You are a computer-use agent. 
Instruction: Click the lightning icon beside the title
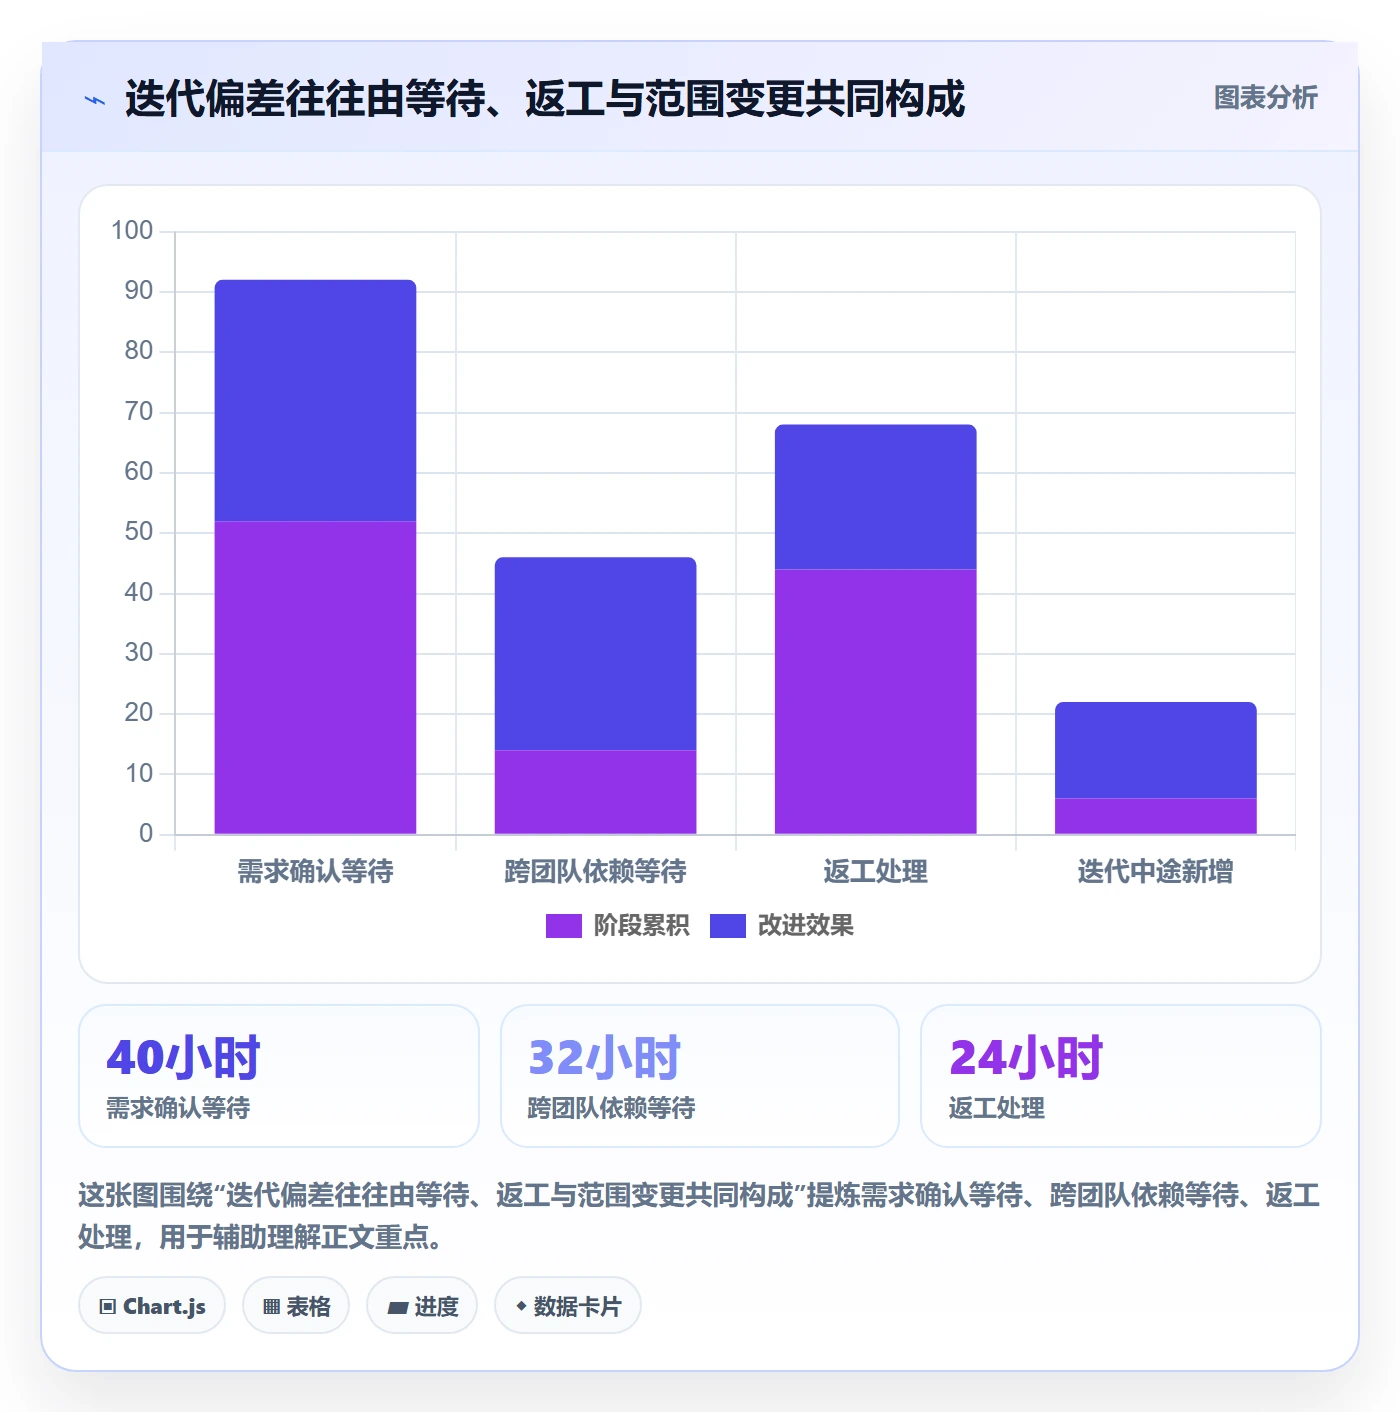click(x=95, y=100)
